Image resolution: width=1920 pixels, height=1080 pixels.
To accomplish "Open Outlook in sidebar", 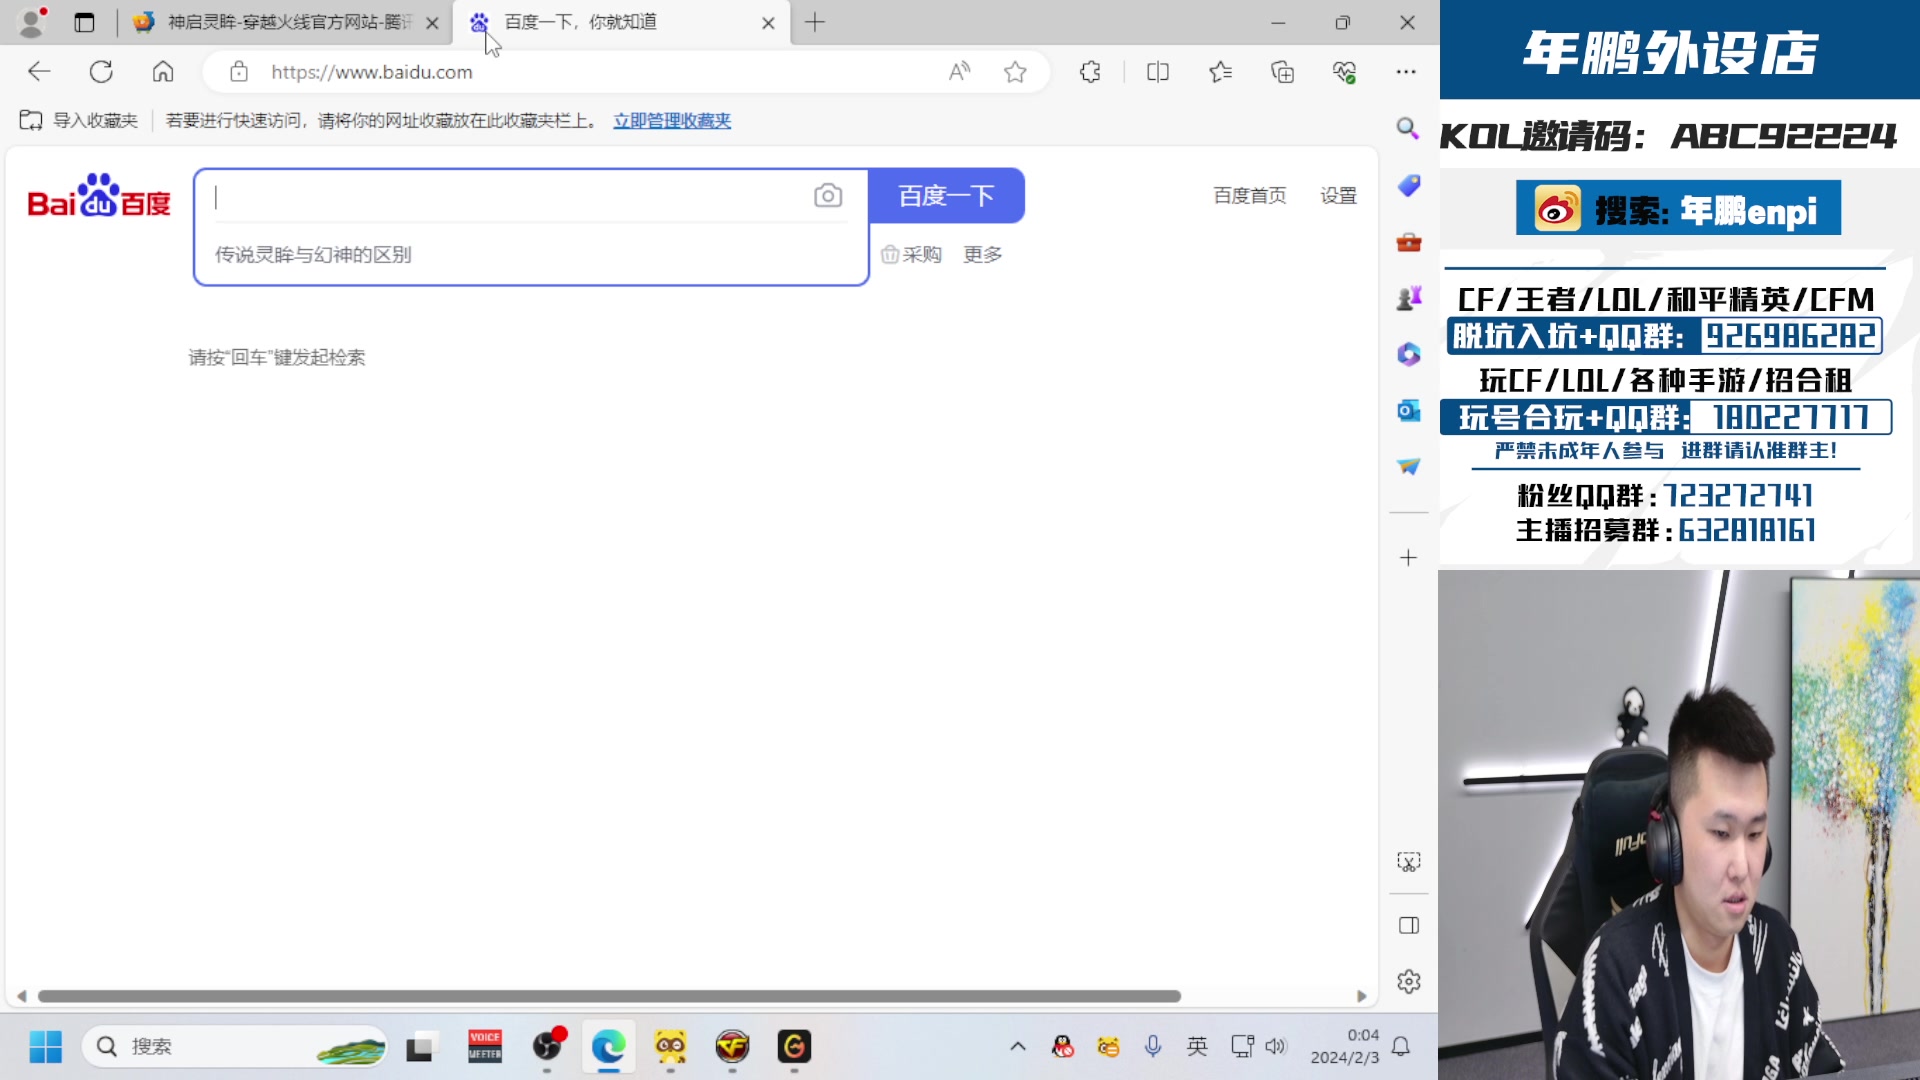I will 1408,410.
